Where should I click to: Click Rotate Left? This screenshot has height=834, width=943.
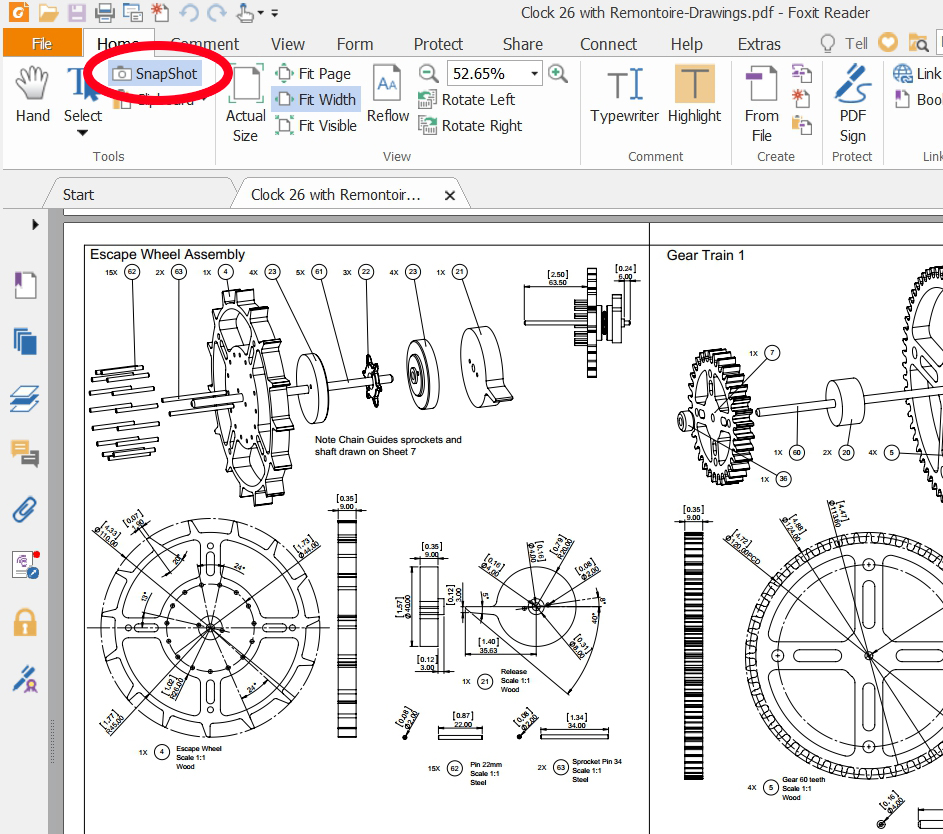467,99
